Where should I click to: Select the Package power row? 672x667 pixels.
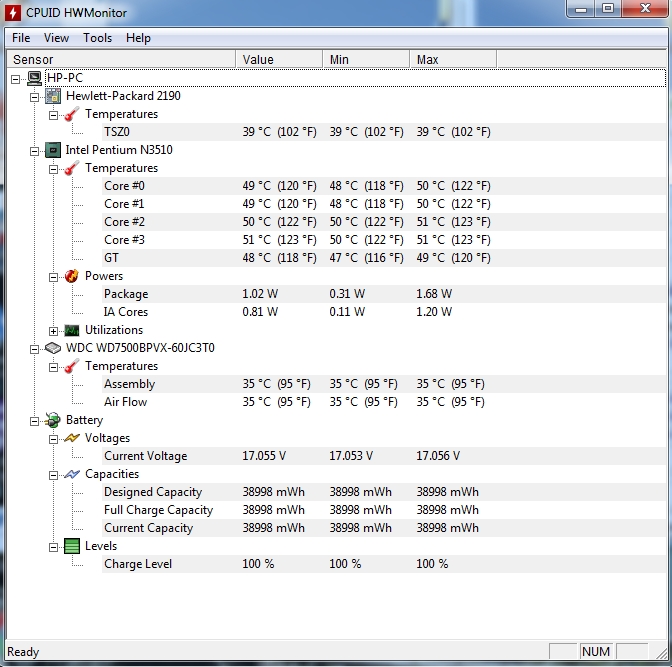click(384, 294)
